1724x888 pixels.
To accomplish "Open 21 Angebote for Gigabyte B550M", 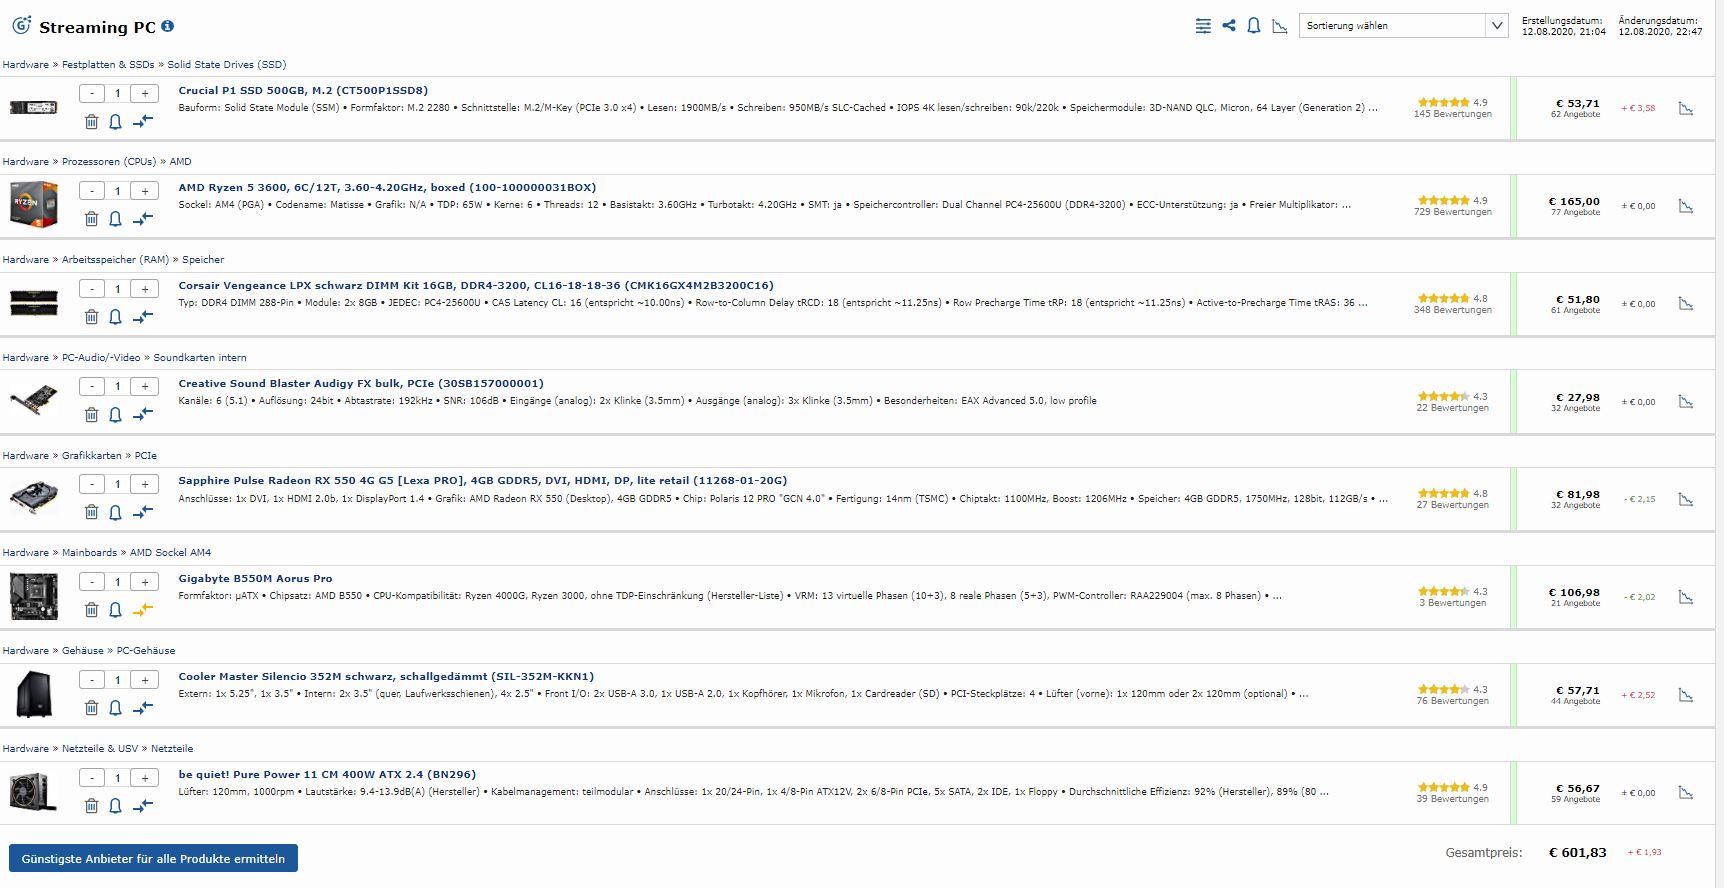I will 1575,603.
